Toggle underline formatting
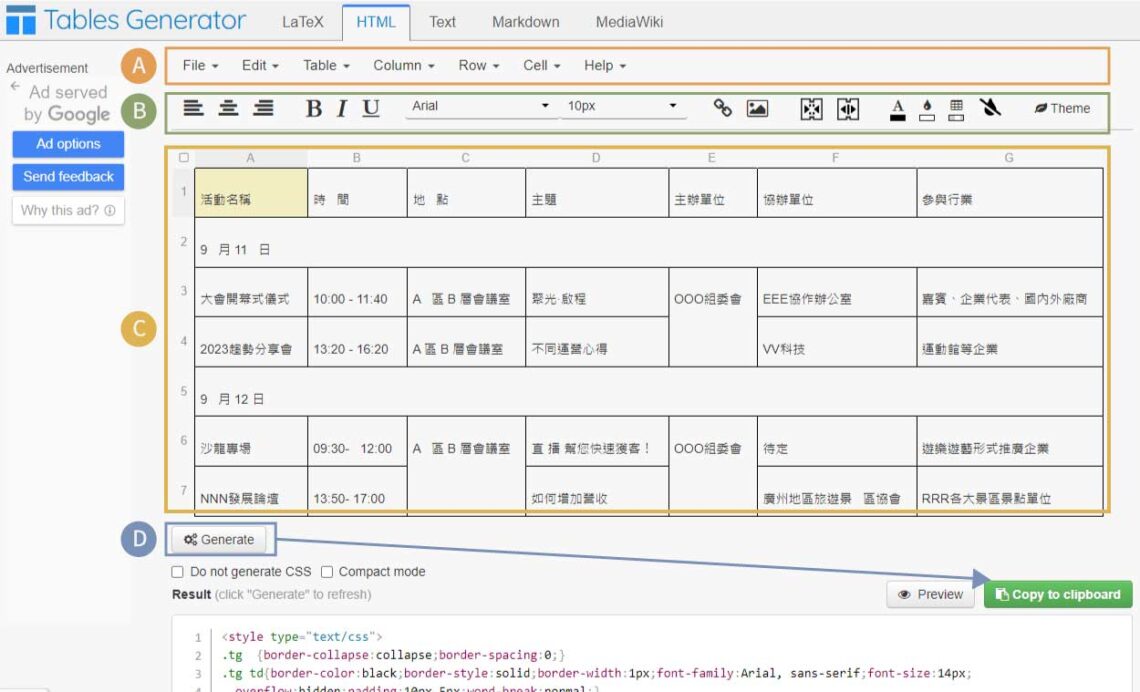This screenshot has height=692, width=1140. (x=371, y=108)
